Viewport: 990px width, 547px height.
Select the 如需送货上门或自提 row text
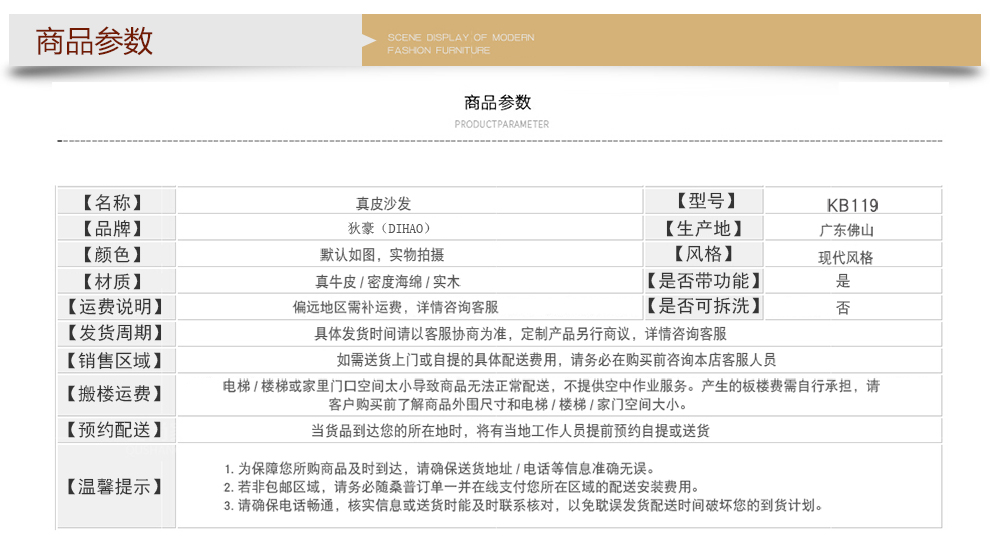tap(556, 360)
